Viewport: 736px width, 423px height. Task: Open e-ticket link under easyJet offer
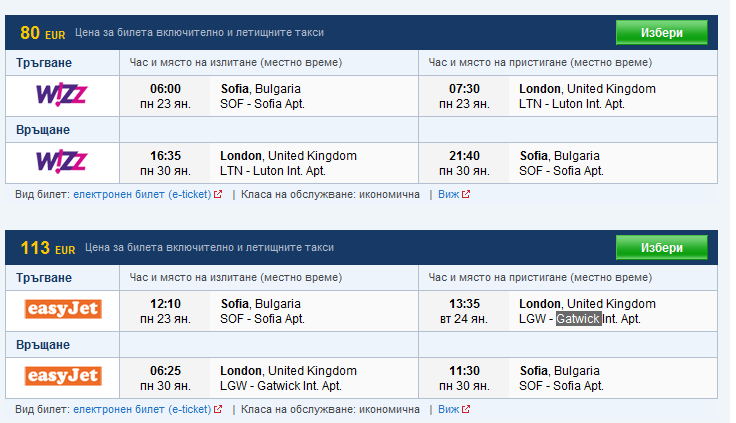coord(142,409)
